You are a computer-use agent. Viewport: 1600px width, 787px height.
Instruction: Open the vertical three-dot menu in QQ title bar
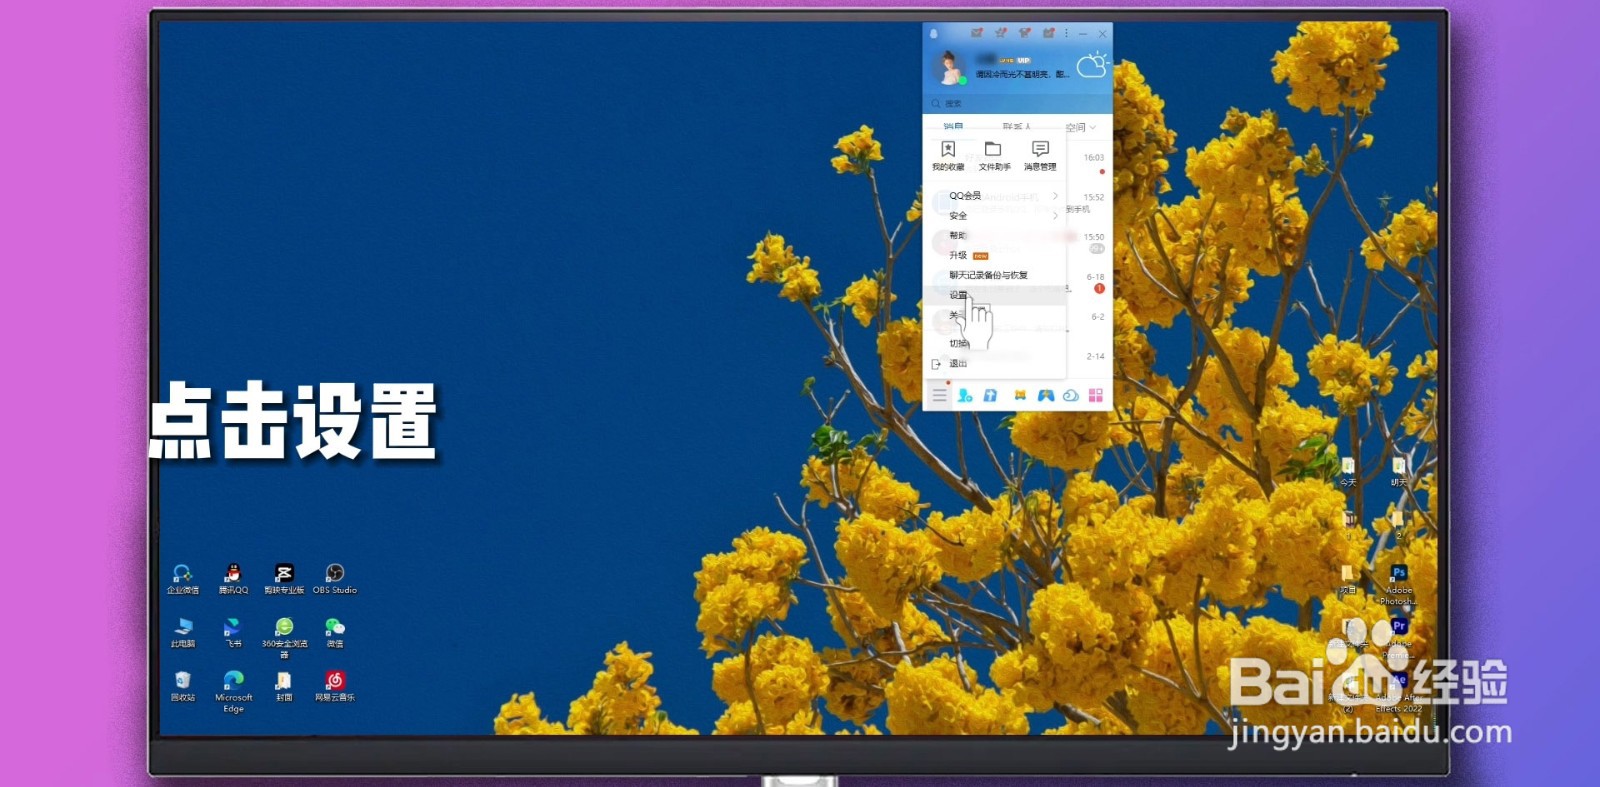pyautogui.click(x=1066, y=33)
